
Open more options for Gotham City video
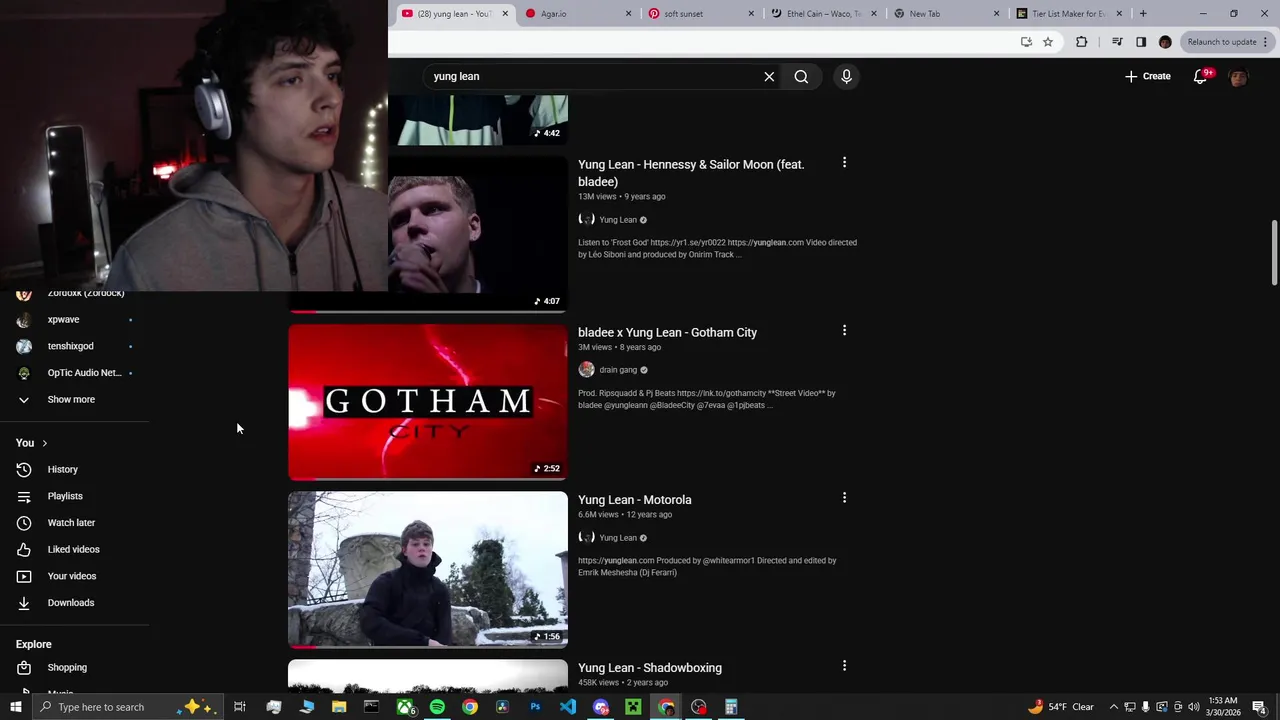(844, 330)
